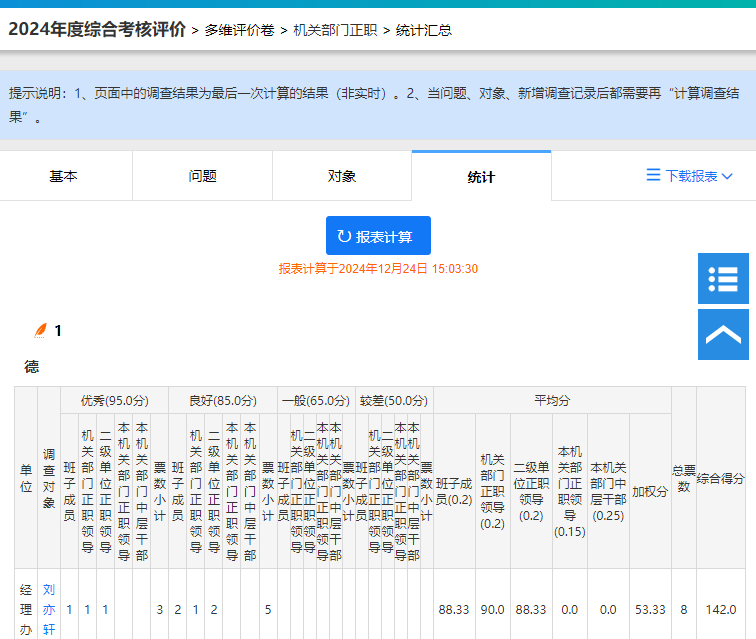
Task: Click the 平均分 column header
Action: coord(553,400)
